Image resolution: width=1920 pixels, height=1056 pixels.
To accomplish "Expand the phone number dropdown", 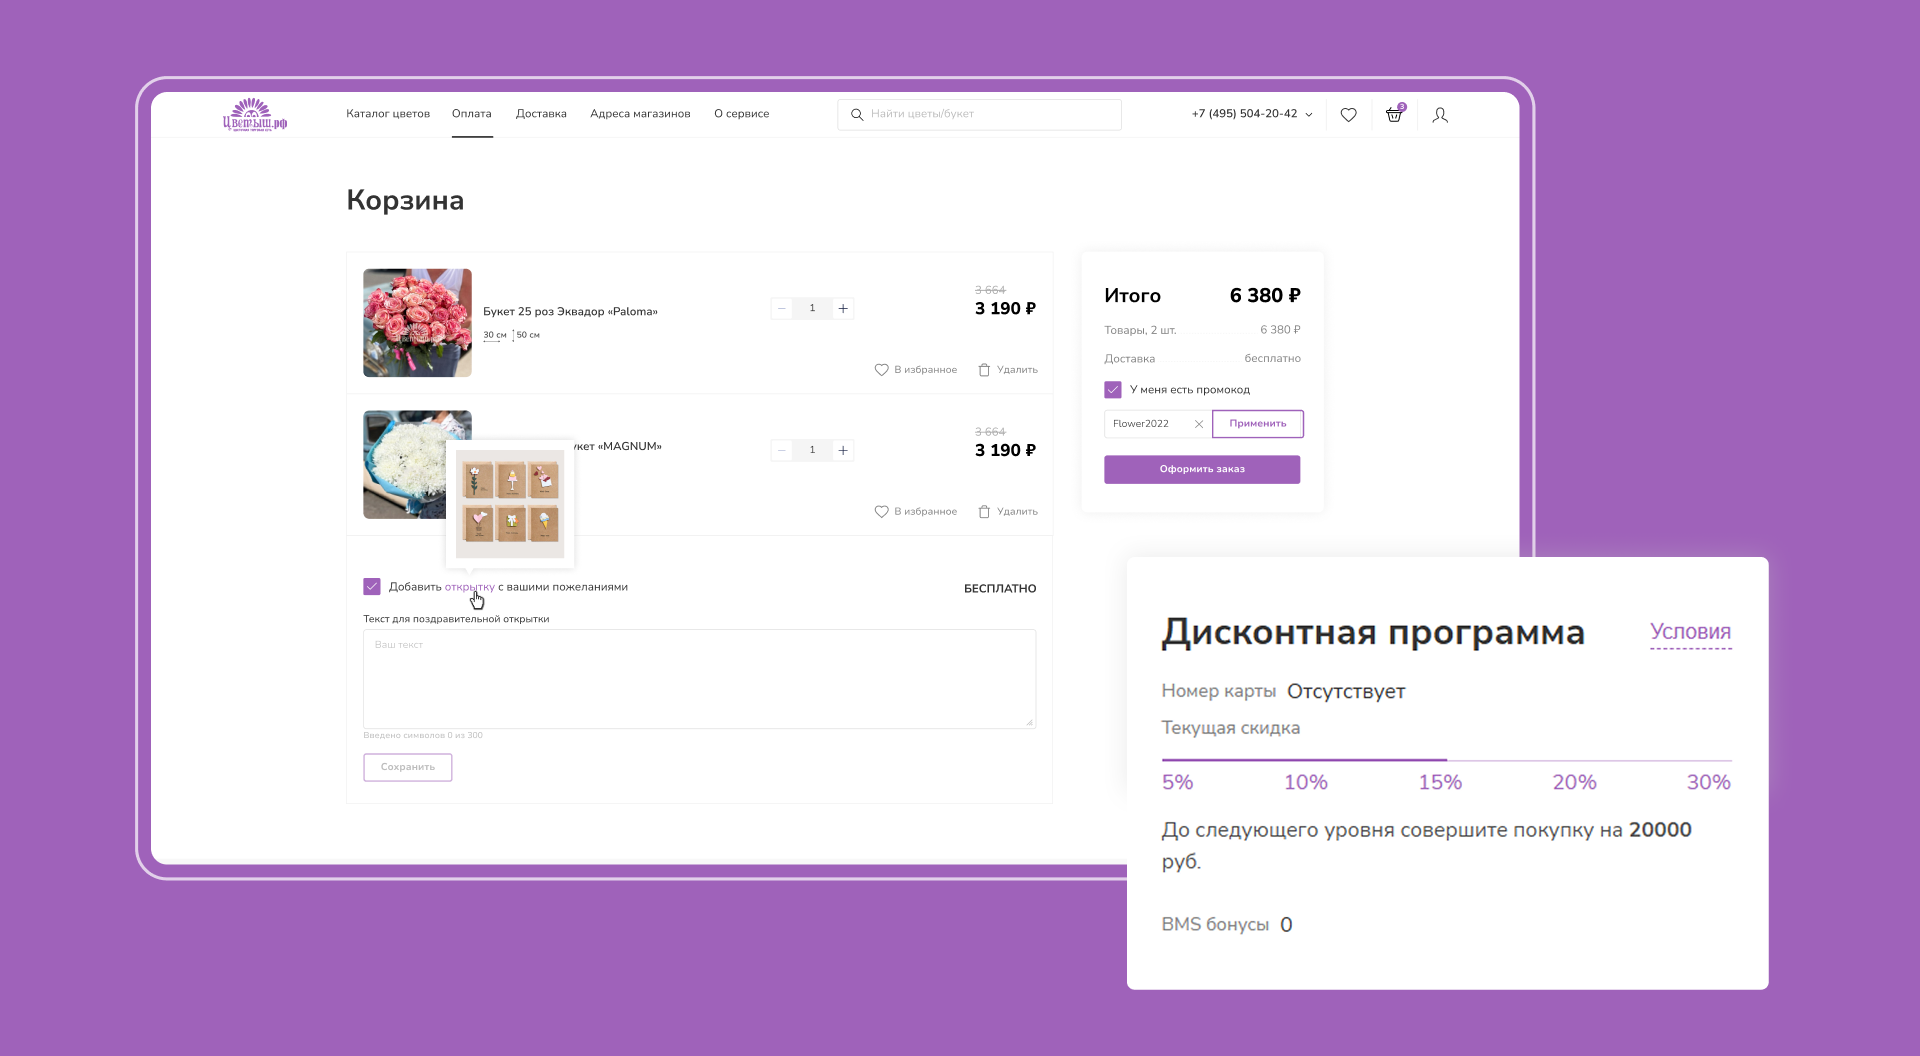I will [x=1309, y=115].
